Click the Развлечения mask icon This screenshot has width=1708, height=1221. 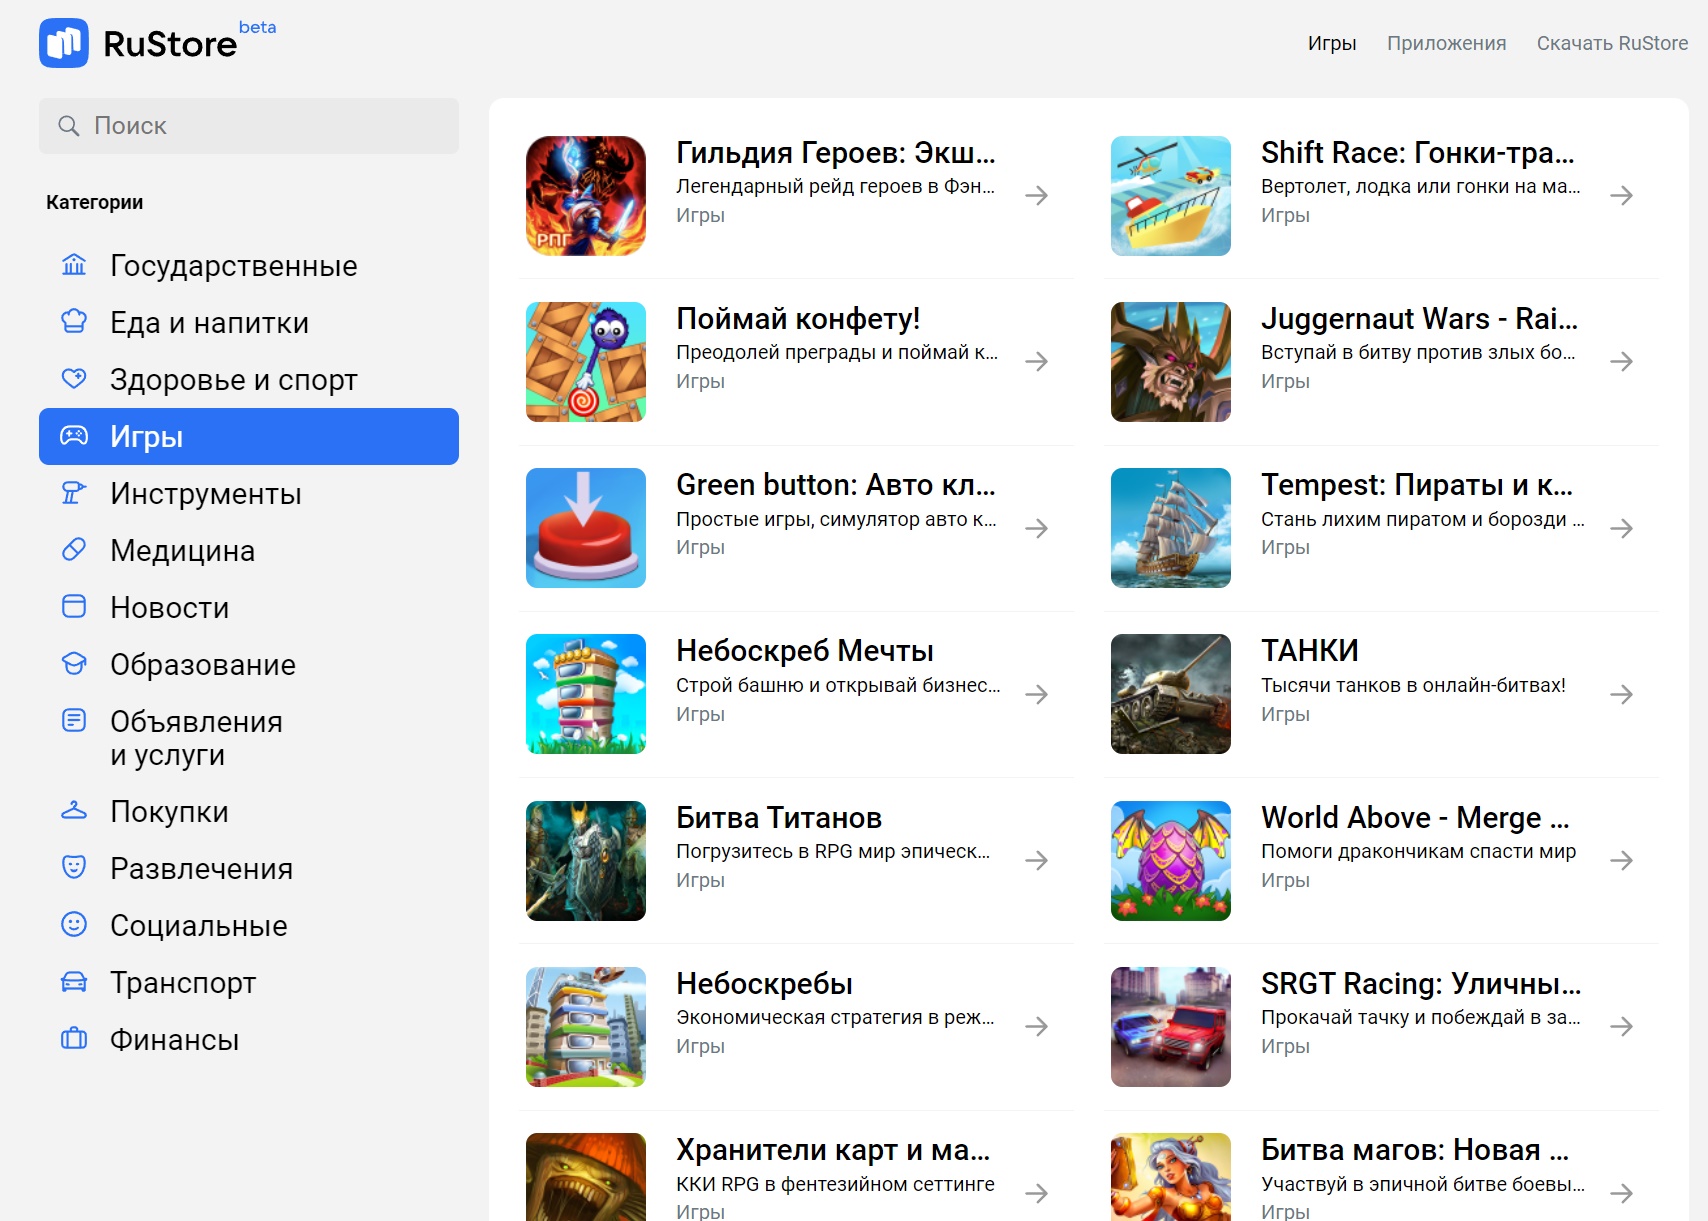point(74,868)
